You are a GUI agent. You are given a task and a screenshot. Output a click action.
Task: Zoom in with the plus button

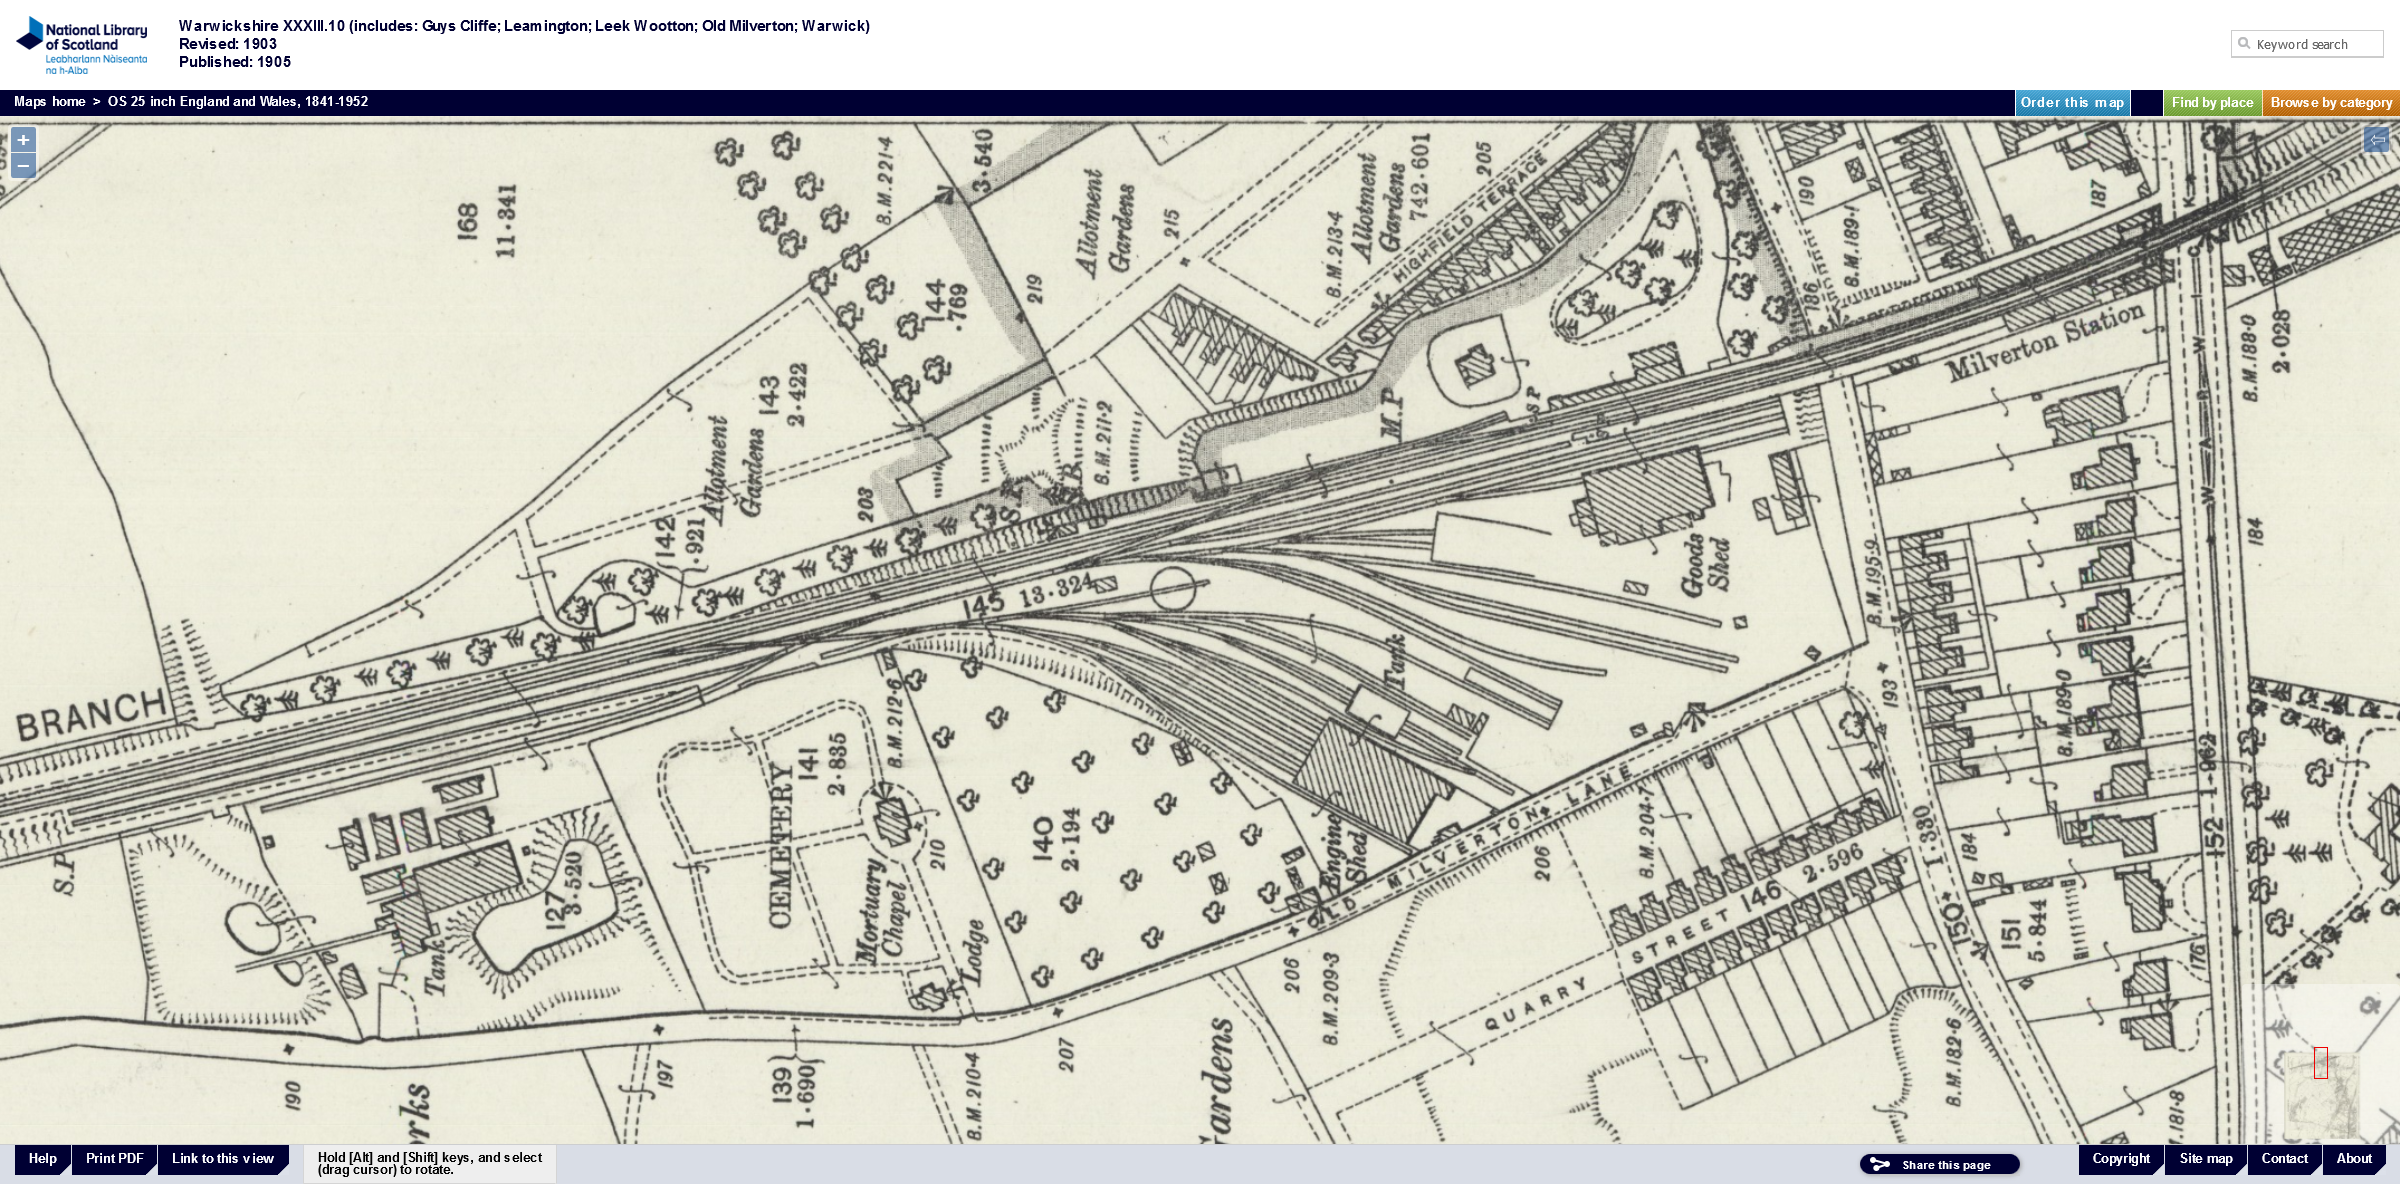tap(23, 140)
